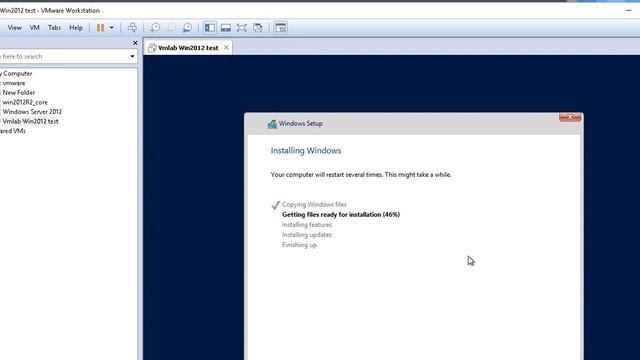
Task: Select Vmlab Win2012 test in the library
Action: click(x=30, y=121)
